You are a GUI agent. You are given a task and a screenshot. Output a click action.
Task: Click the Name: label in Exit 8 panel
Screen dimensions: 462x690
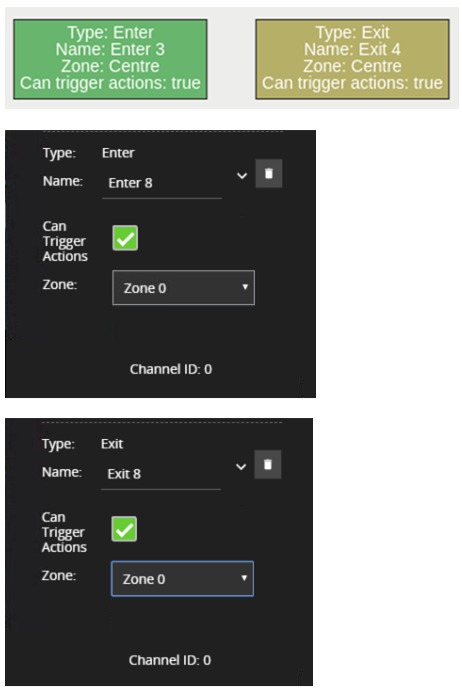click(x=62, y=472)
